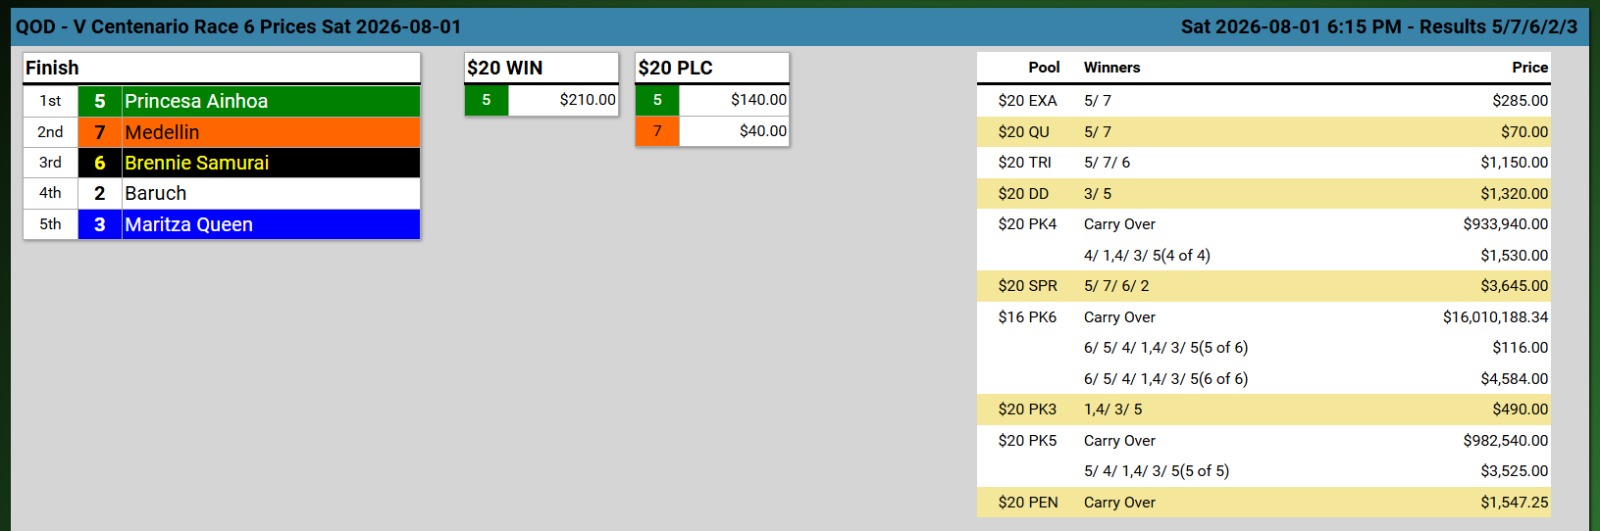Click the Price column header
This screenshot has height=531, width=1600.
[x=1530, y=67]
